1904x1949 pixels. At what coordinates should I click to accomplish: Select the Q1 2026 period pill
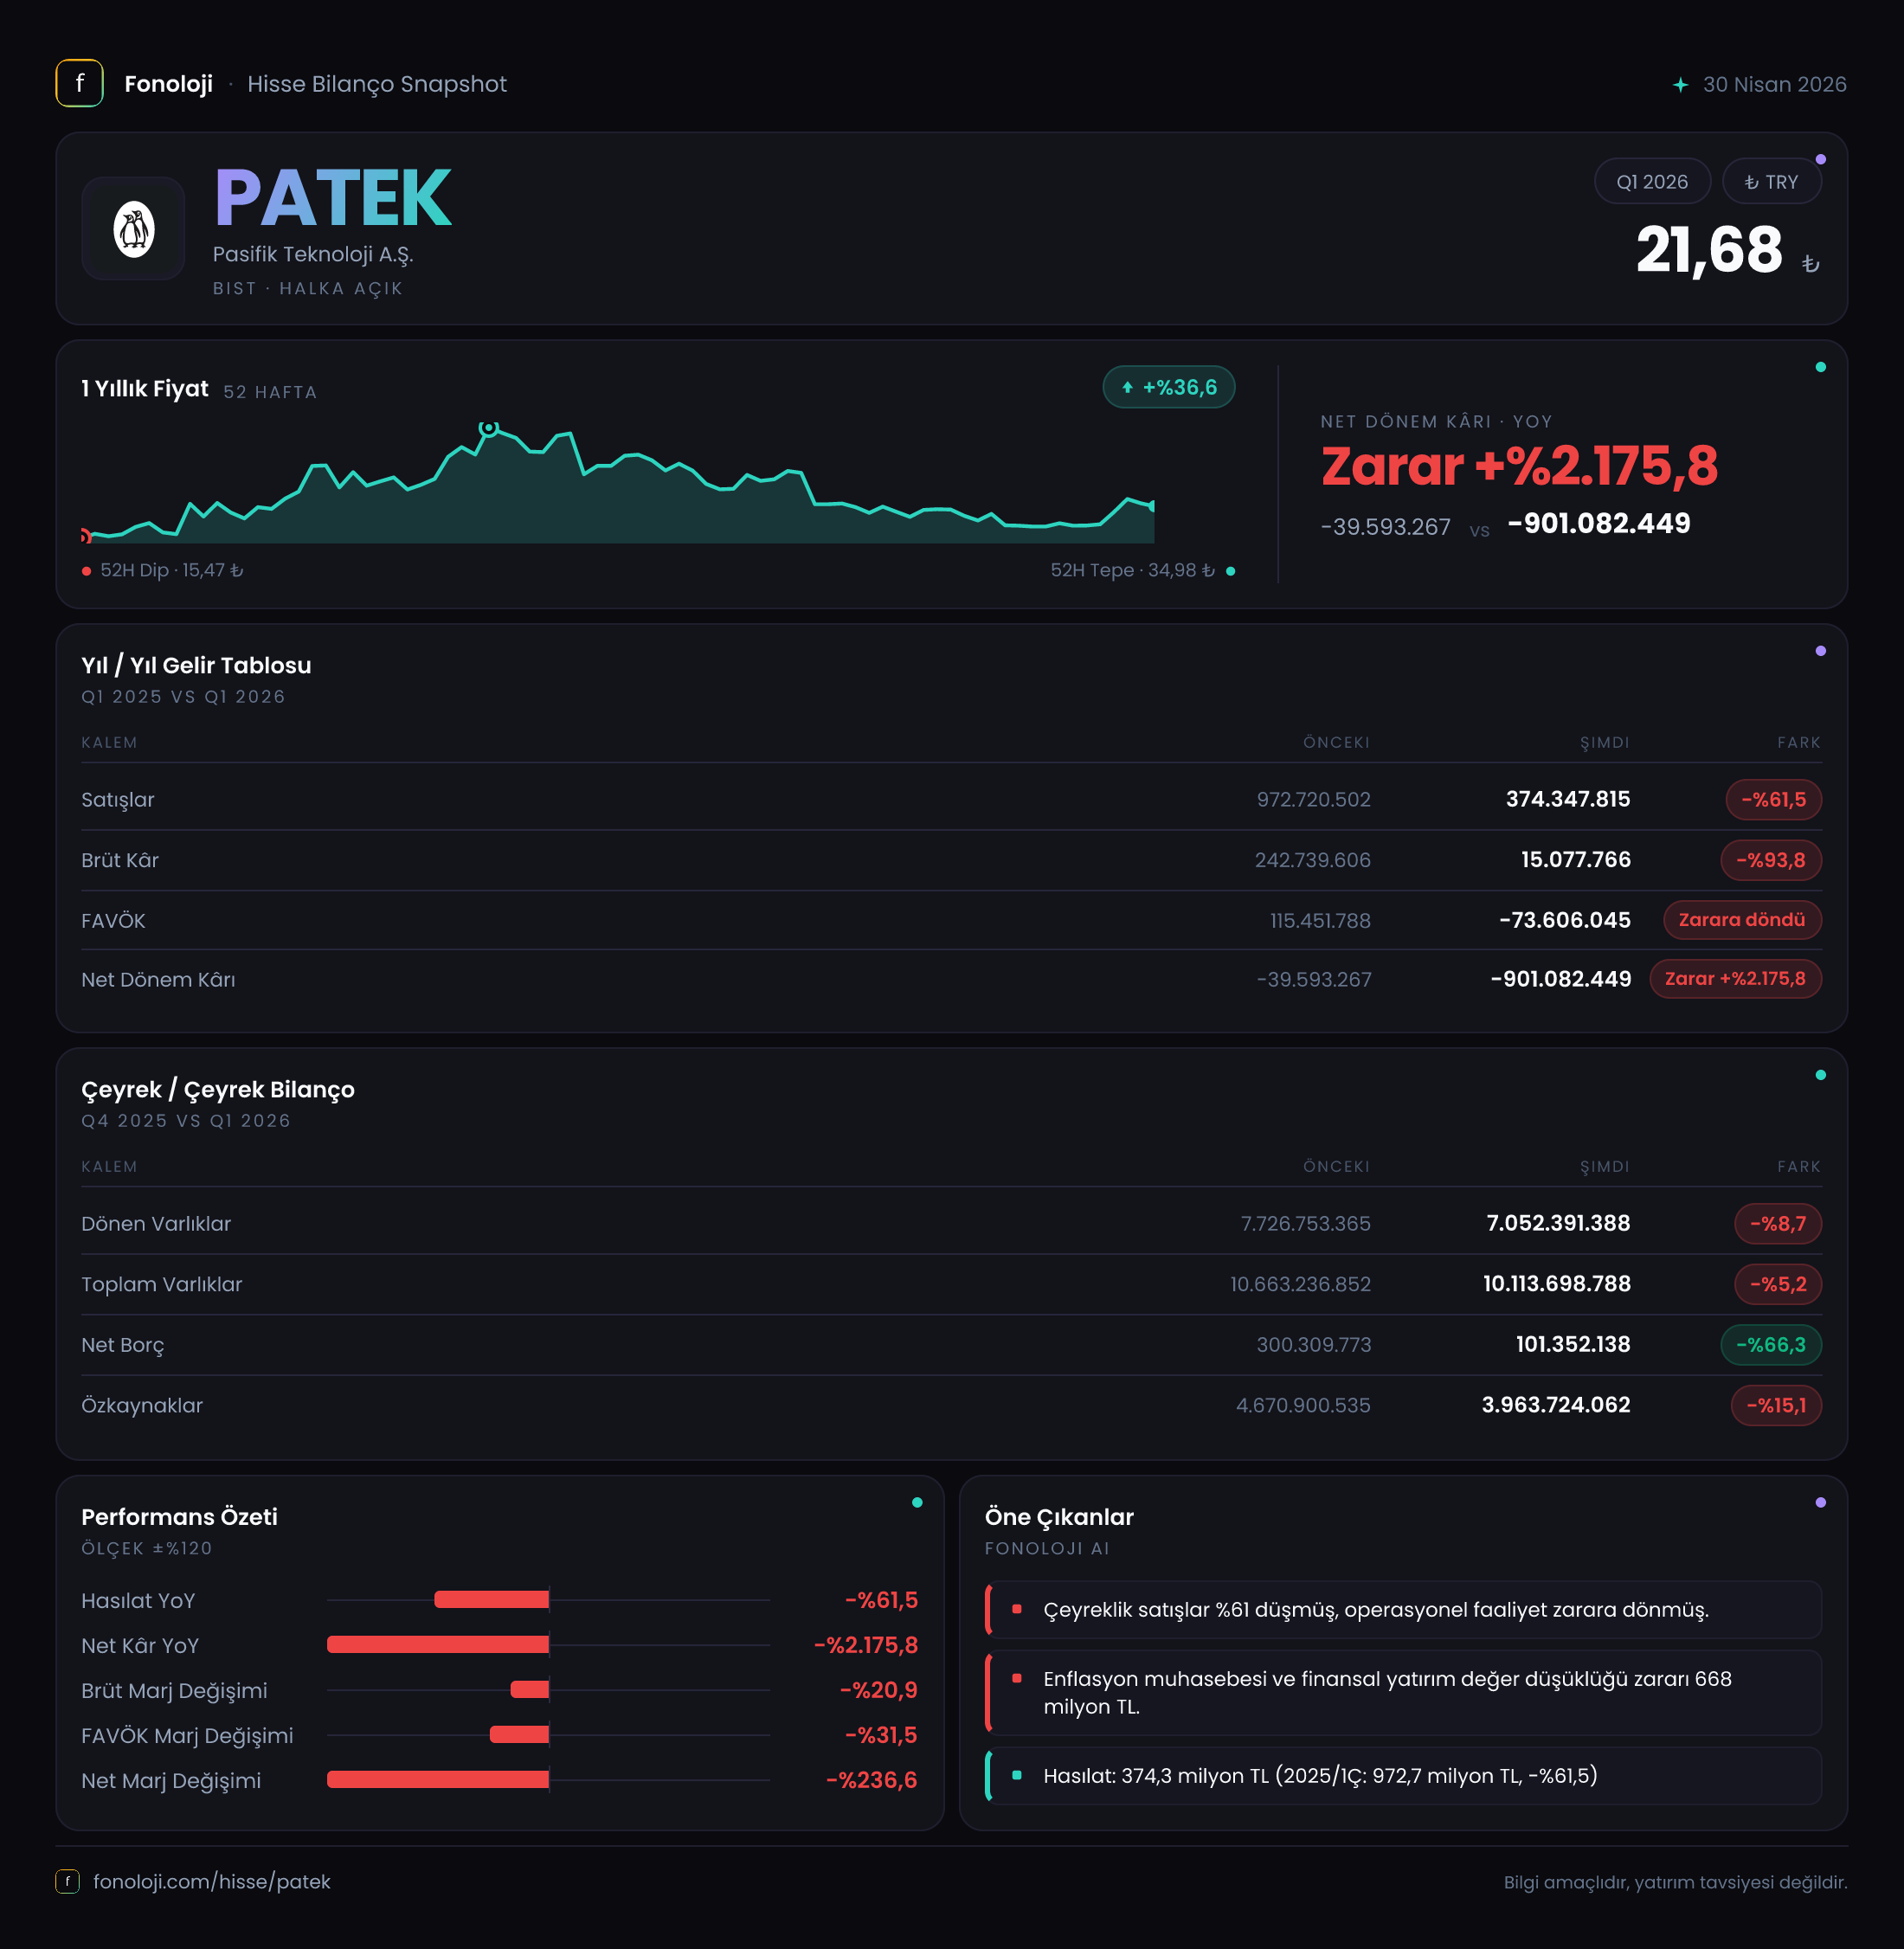click(1652, 182)
